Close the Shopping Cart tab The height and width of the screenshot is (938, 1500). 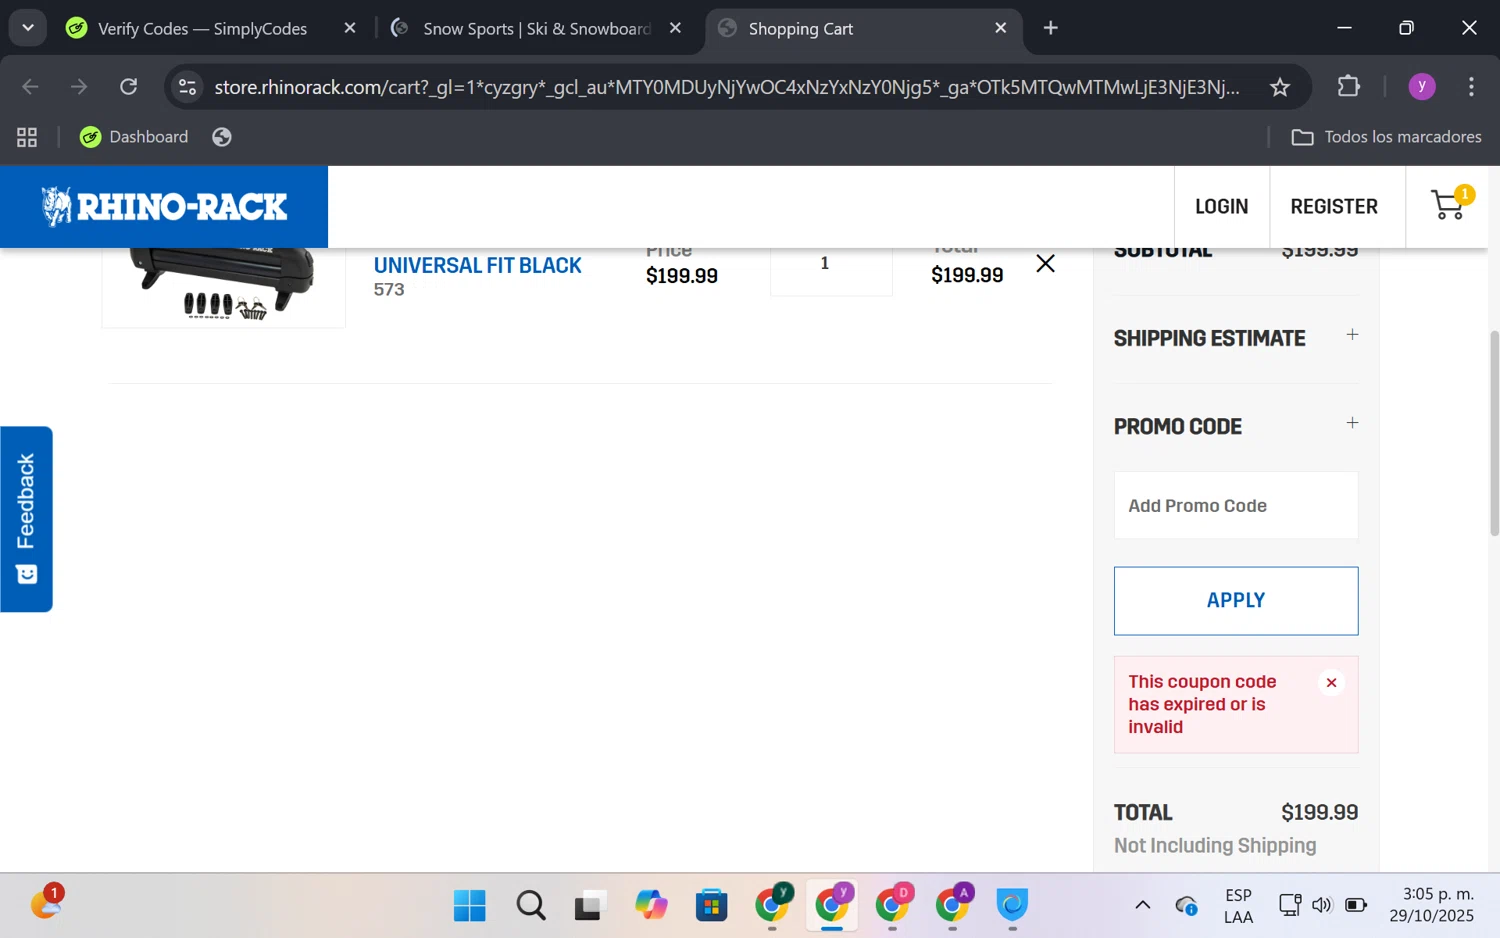click(x=1000, y=28)
